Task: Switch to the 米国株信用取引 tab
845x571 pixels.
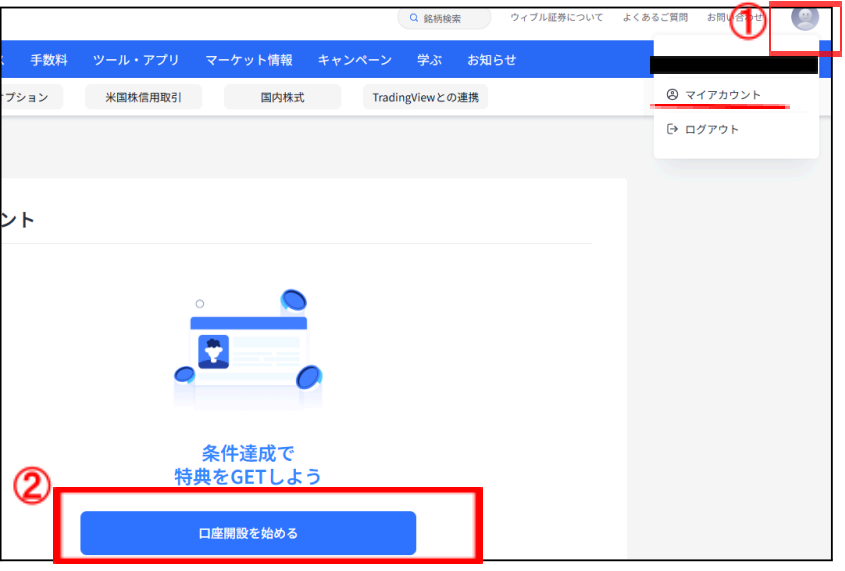Action: (143, 97)
